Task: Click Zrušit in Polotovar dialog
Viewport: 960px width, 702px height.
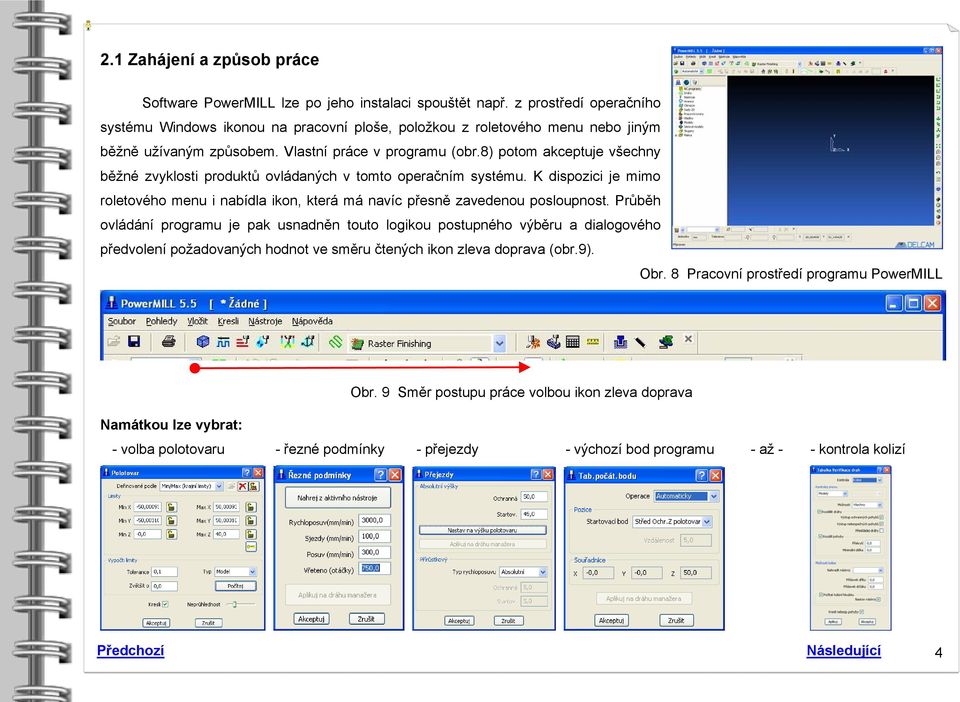Action: (x=208, y=622)
